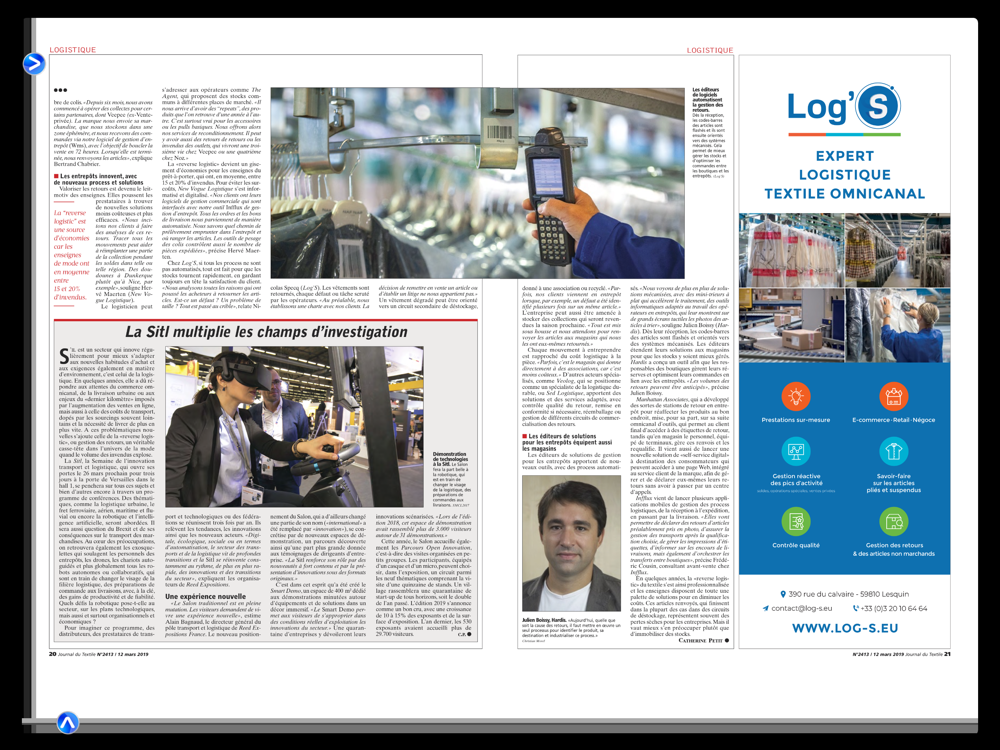1000x750 pixels.
Task: Click the blue right-chevron arrow button
Action: click(x=34, y=63)
